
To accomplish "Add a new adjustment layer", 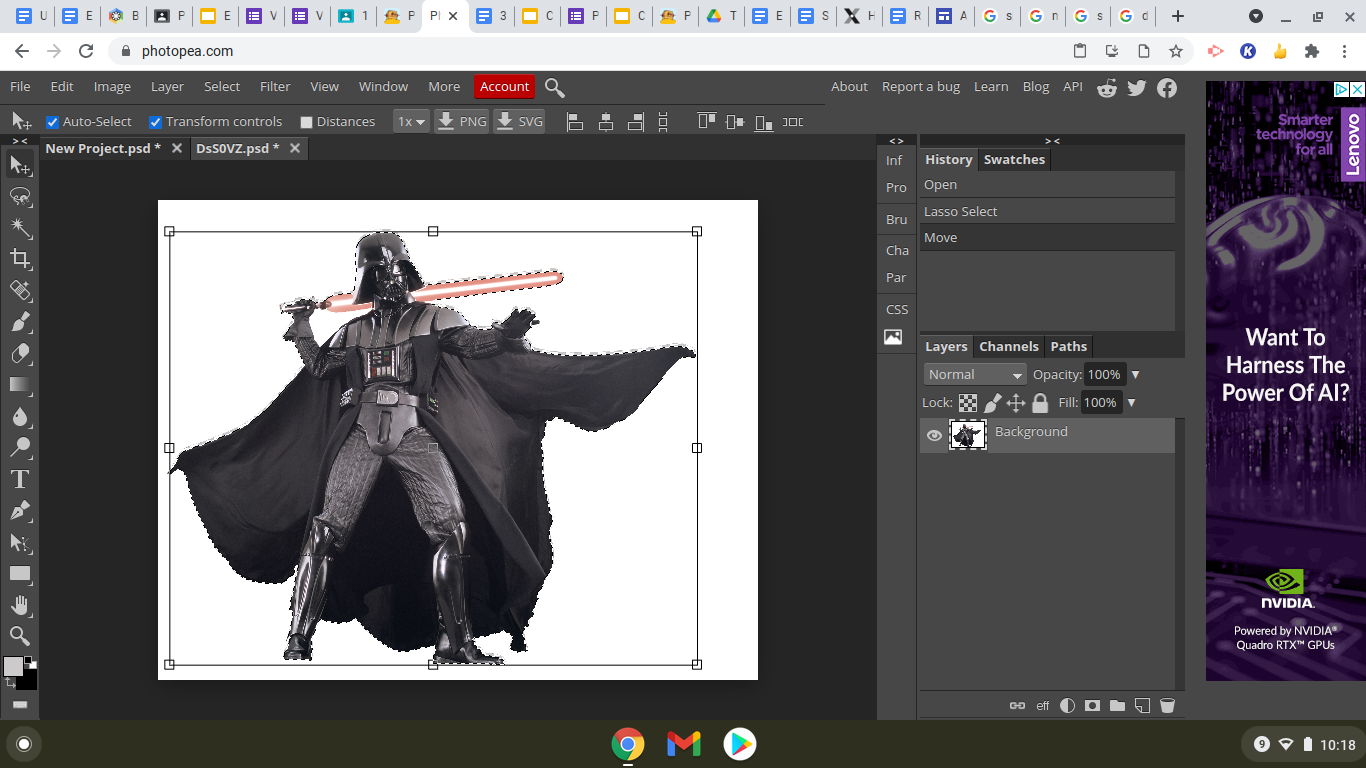I will click(x=1067, y=705).
